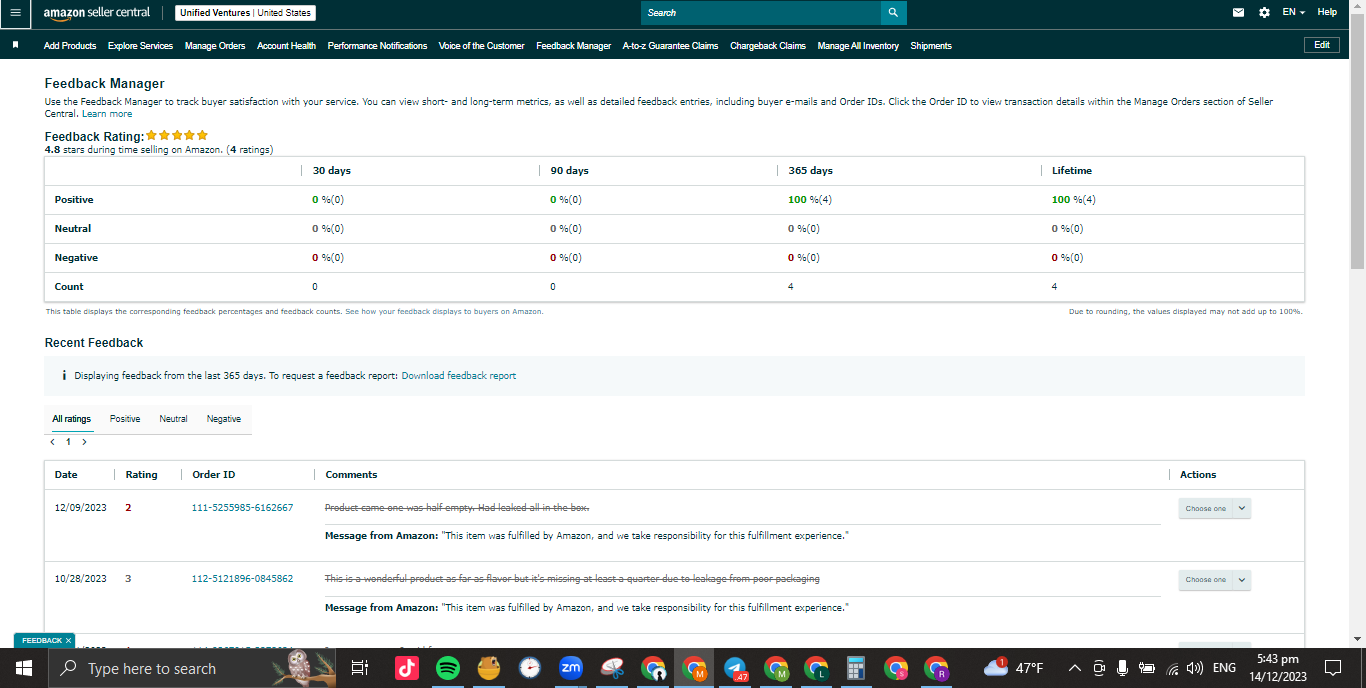The height and width of the screenshot is (688, 1366).
Task: Click the Help link
Action: (x=1327, y=13)
